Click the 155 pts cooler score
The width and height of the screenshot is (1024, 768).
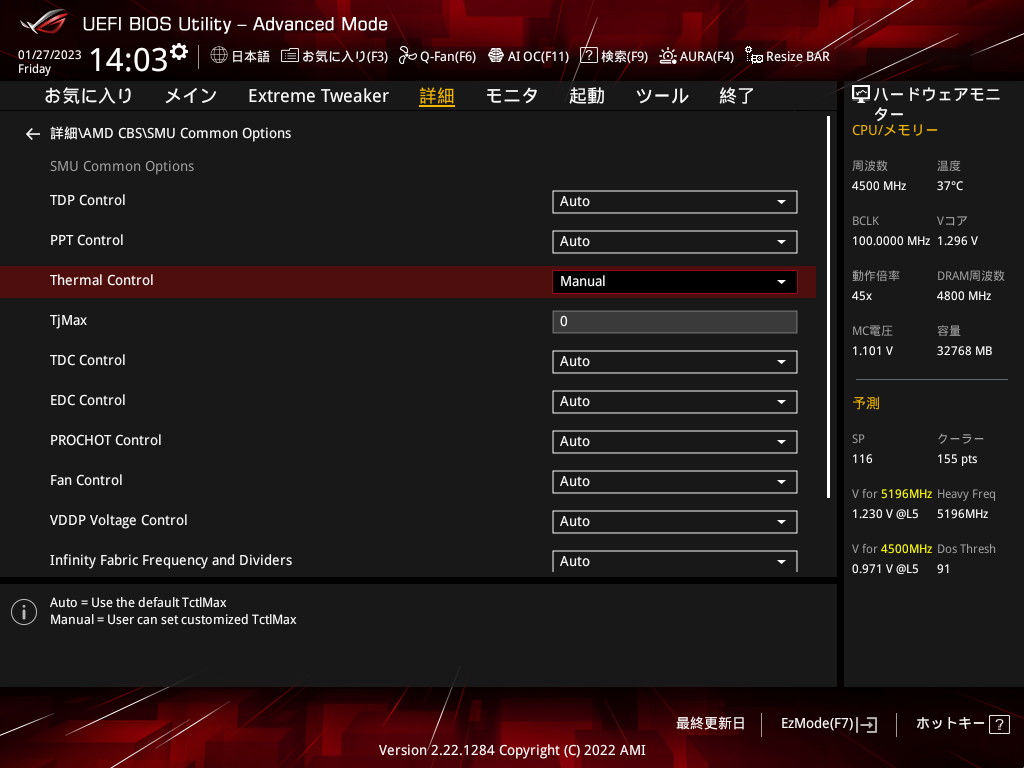coord(957,458)
